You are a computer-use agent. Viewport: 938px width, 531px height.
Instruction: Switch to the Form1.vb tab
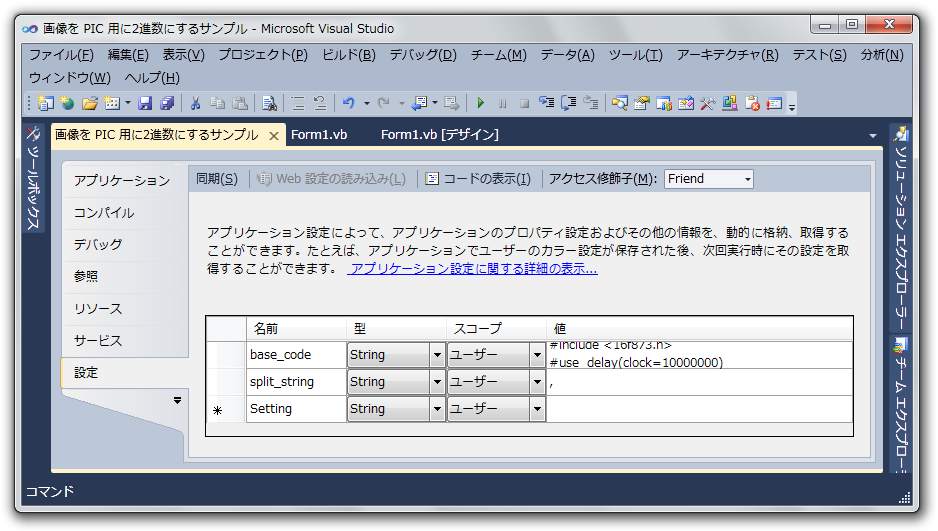tap(319, 135)
